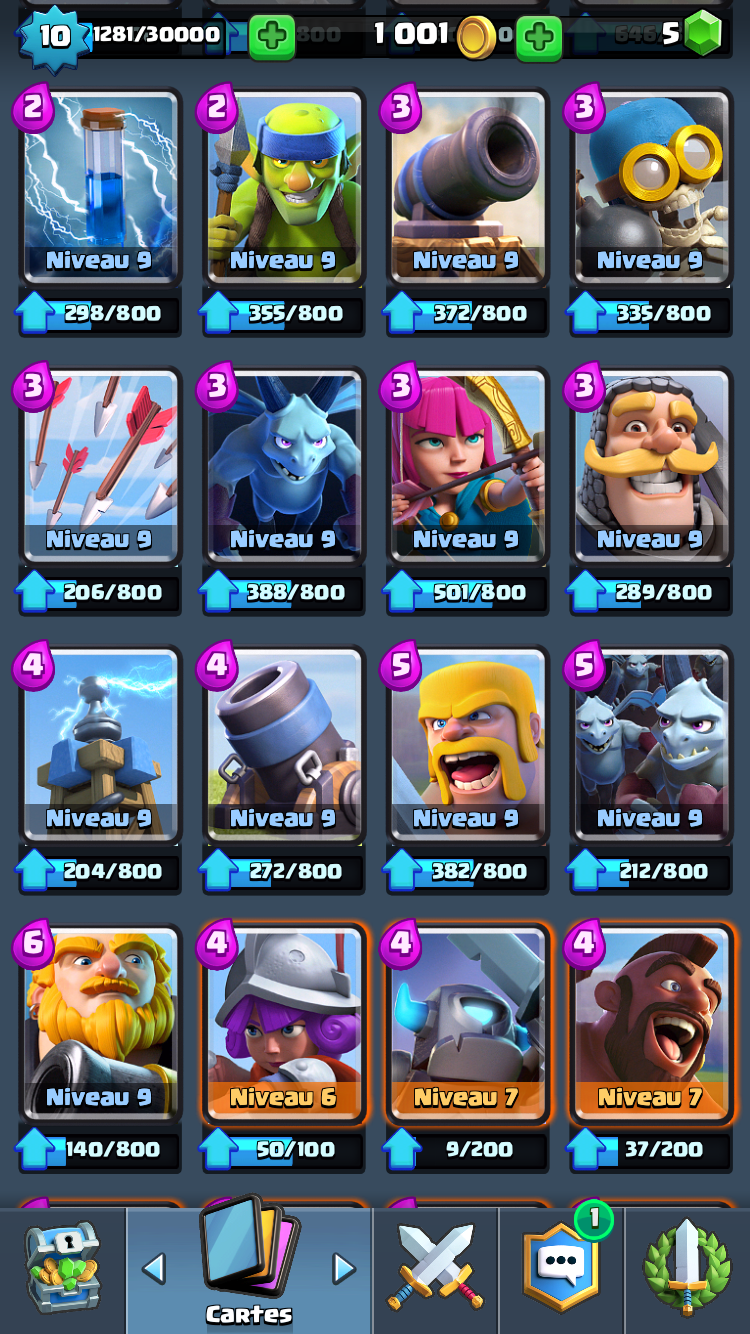The width and height of the screenshot is (750, 1334).
Task: Tap the Musketeer 50/100 upgrade bar
Action: (283, 1150)
